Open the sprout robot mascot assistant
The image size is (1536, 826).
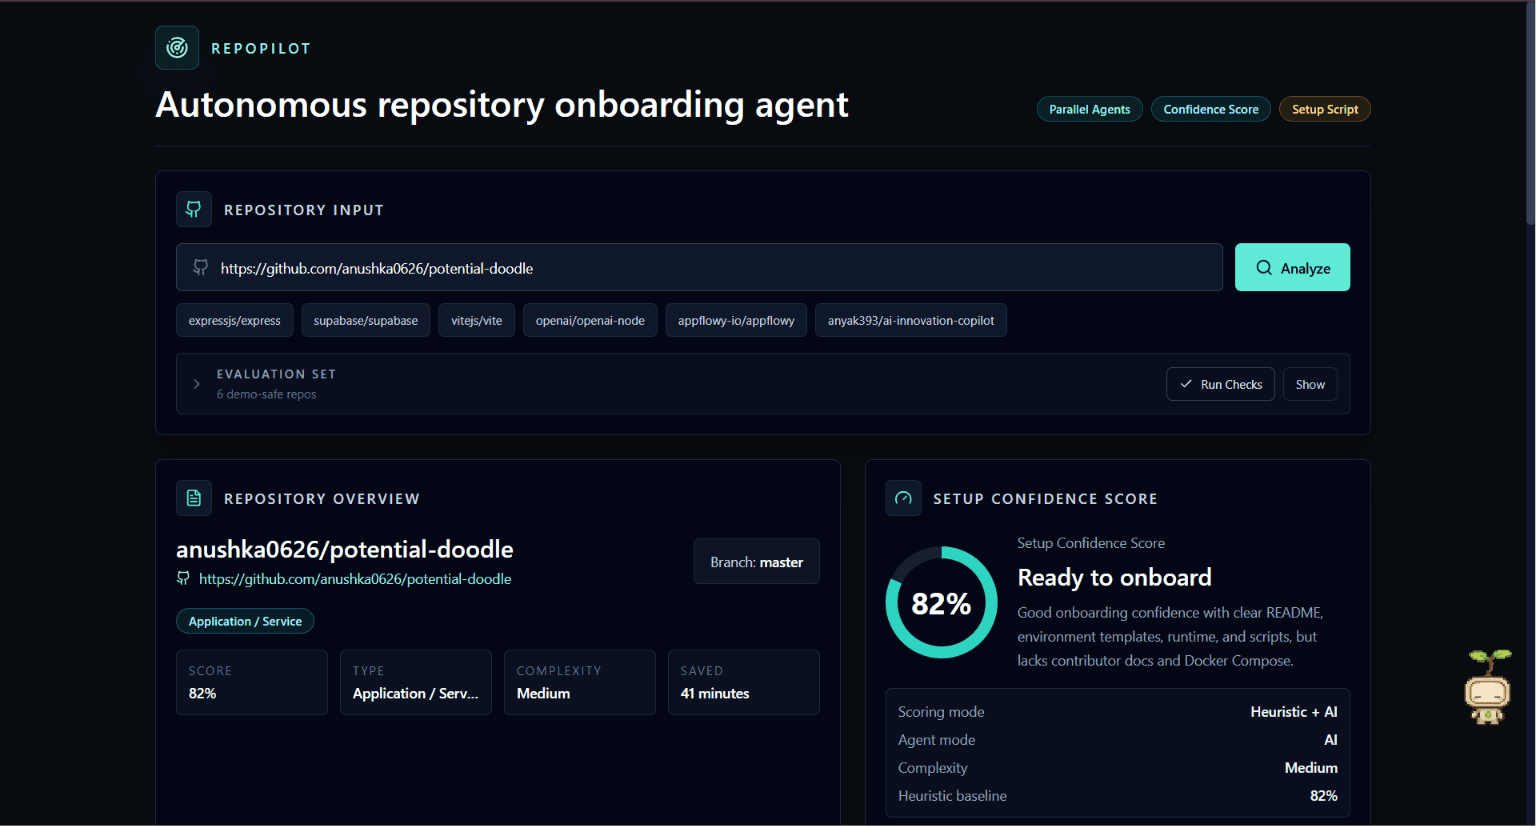1488,686
